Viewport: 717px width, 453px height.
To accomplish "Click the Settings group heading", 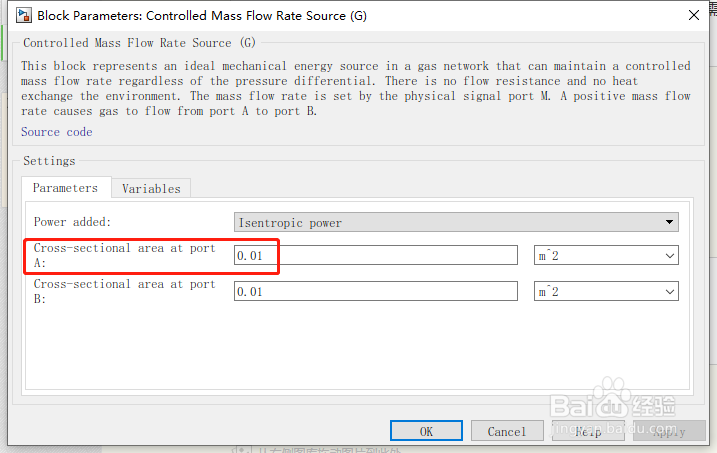I will coord(49,161).
